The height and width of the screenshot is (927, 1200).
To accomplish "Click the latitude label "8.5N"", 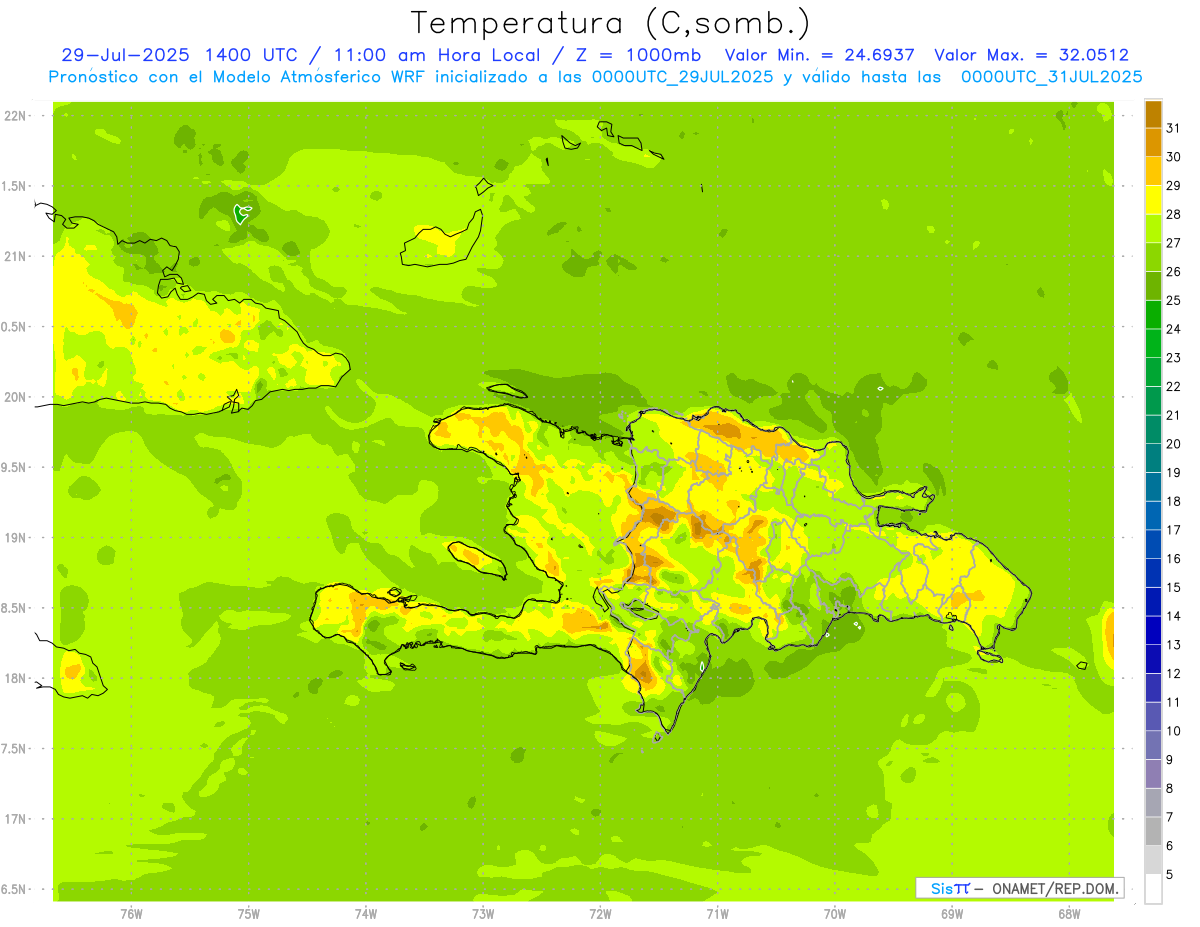I will (16, 608).
